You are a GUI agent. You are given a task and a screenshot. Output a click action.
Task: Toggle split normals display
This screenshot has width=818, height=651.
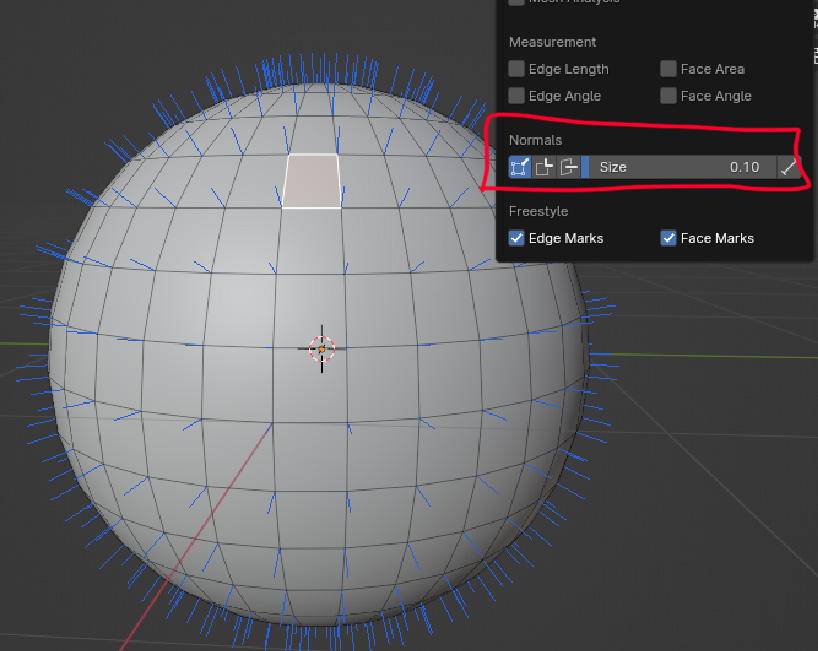(544, 167)
